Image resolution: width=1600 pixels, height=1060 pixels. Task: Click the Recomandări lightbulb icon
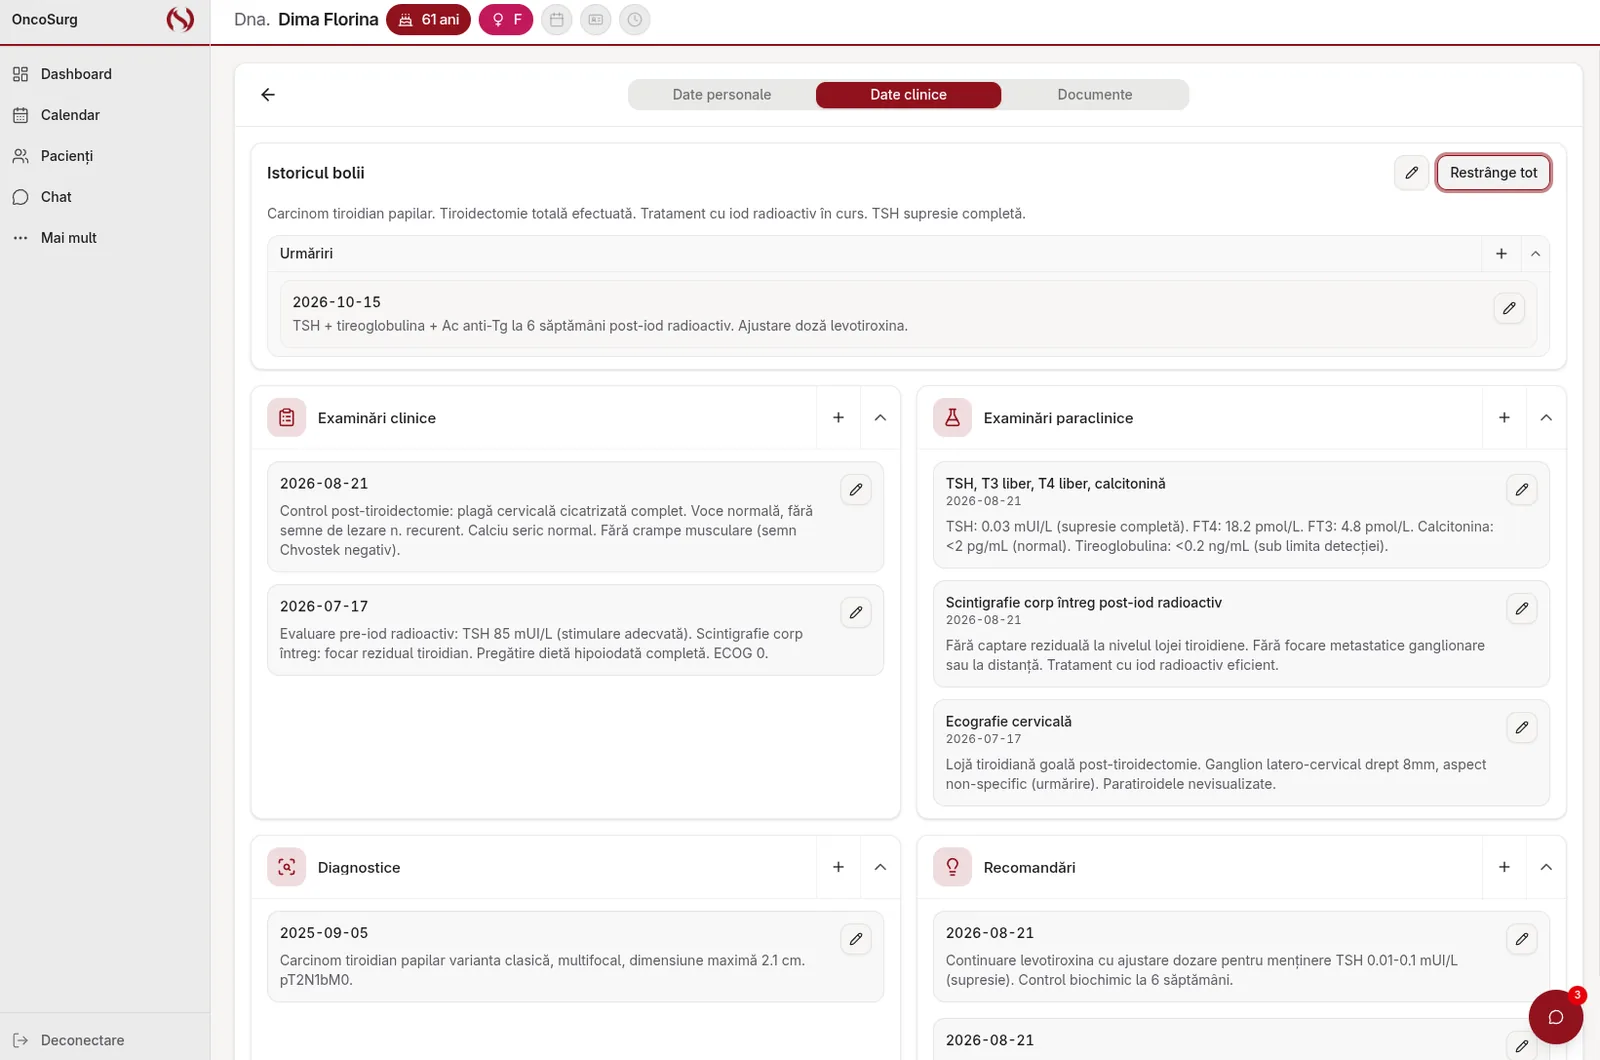point(952,867)
